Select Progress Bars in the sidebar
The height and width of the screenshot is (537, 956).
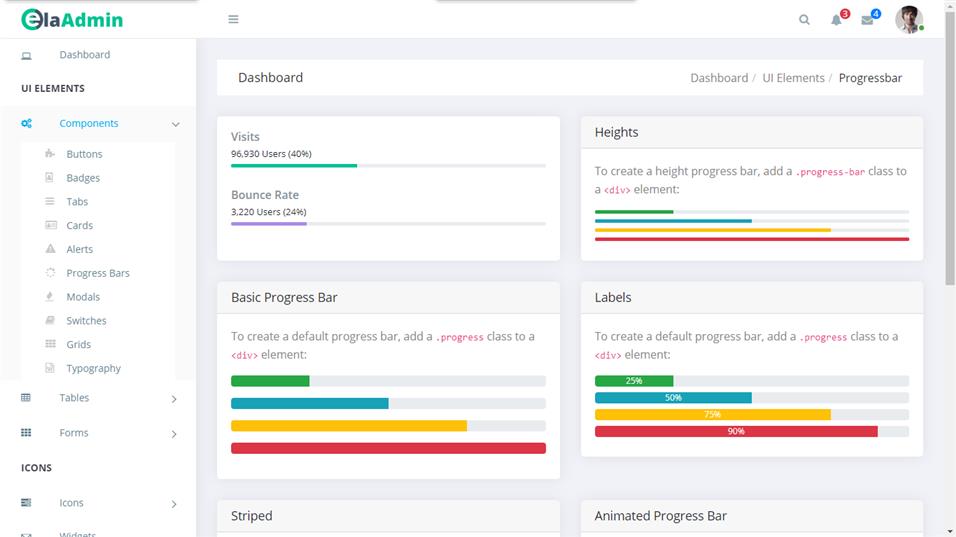click(98, 273)
